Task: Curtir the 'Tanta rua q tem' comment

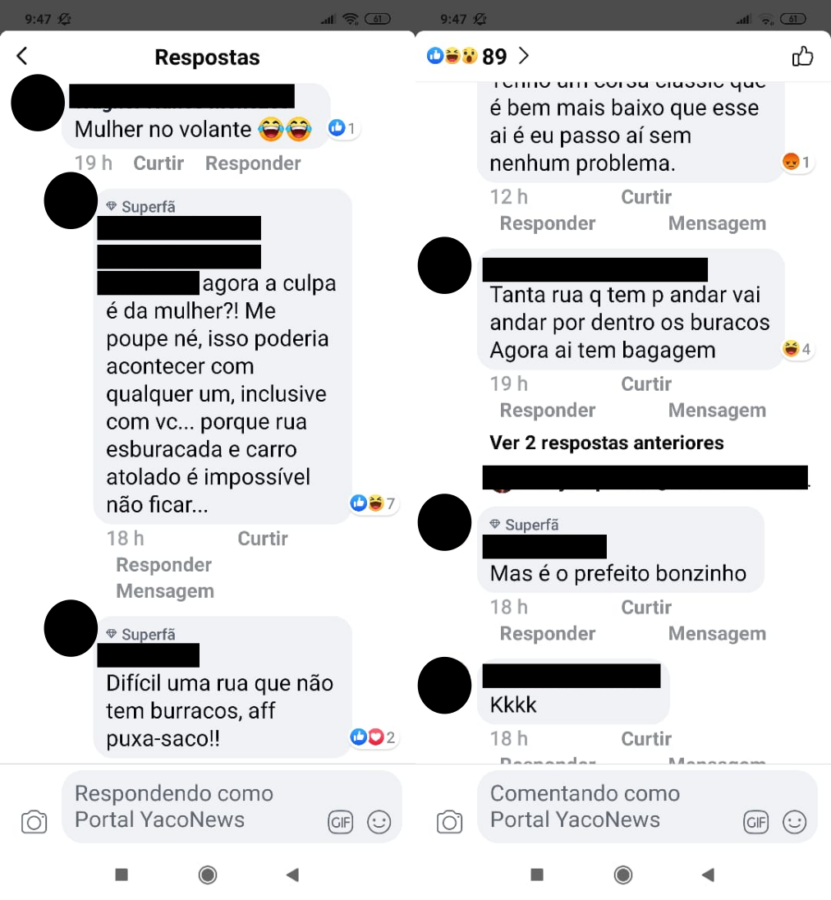Action: [646, 384]
